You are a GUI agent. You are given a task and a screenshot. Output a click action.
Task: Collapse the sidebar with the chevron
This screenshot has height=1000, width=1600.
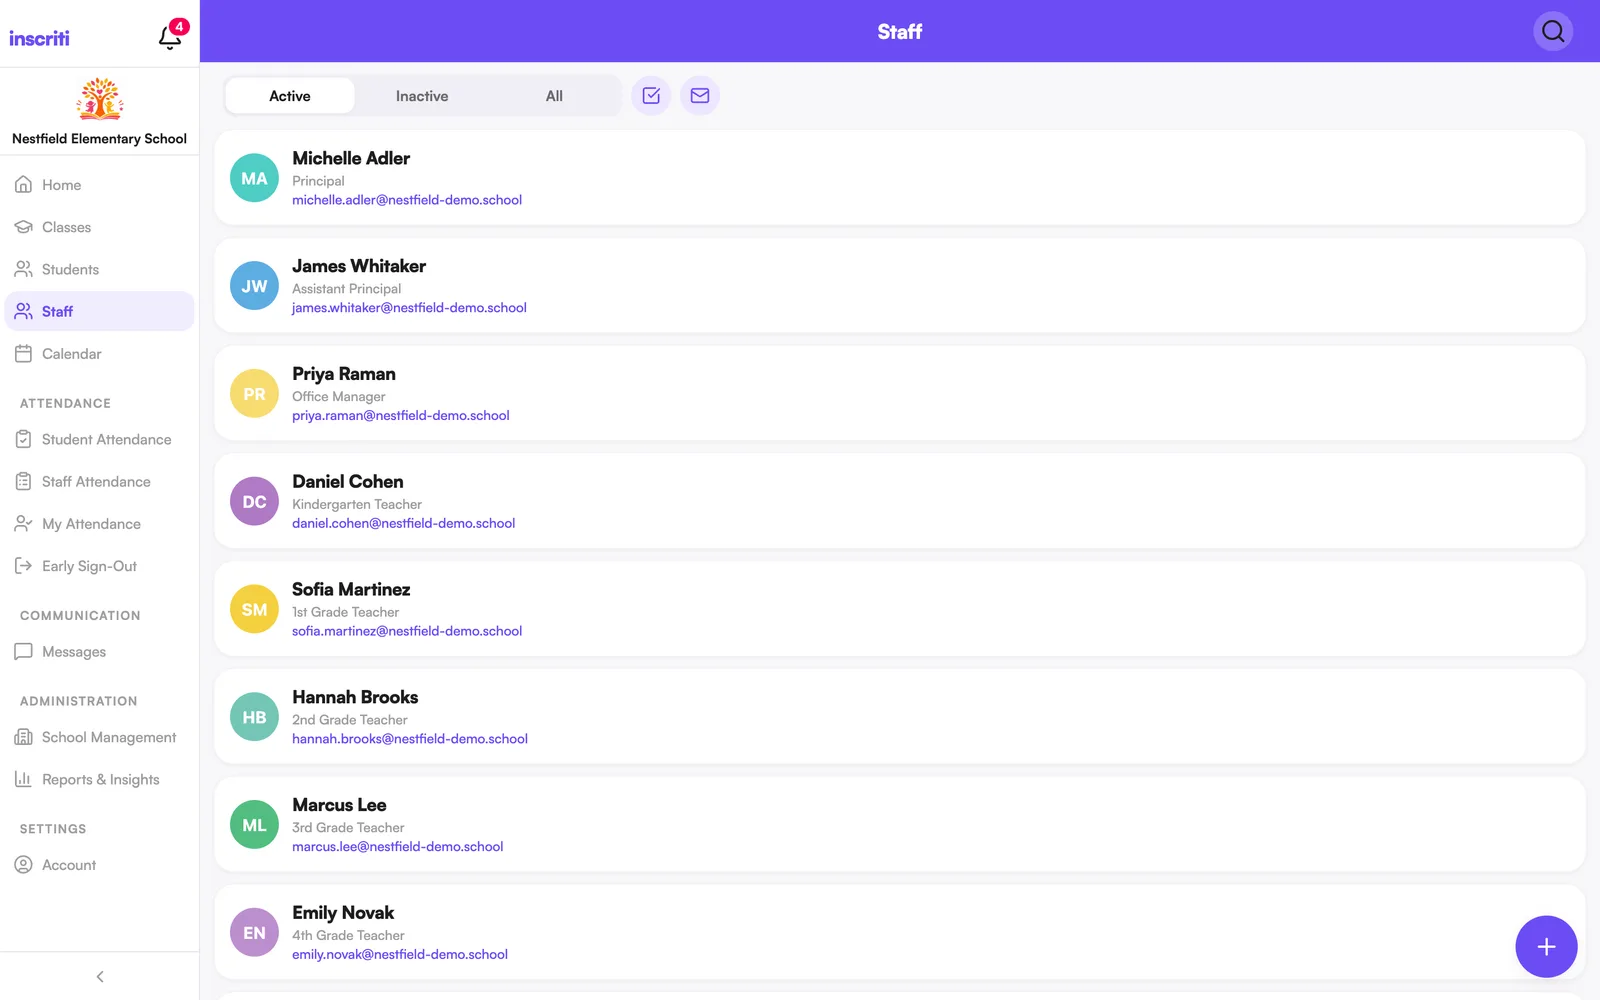coord(100,976)
